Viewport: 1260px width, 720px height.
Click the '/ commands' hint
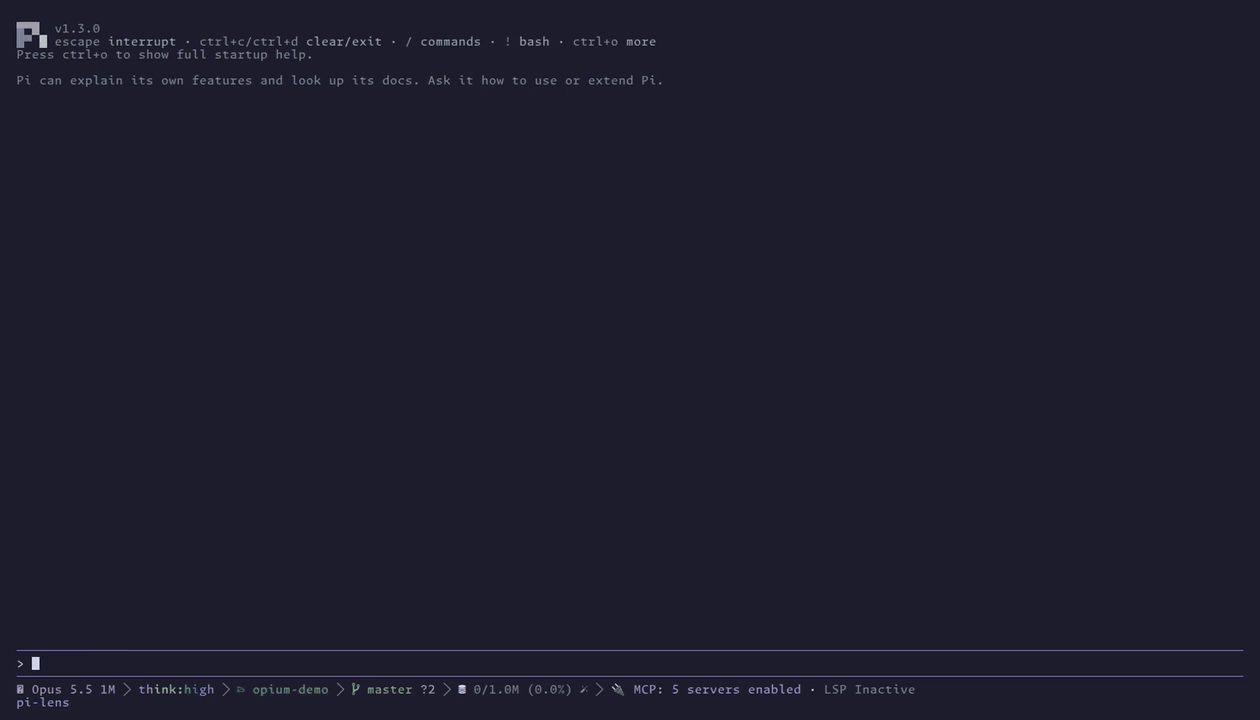(x=443, y=42)
